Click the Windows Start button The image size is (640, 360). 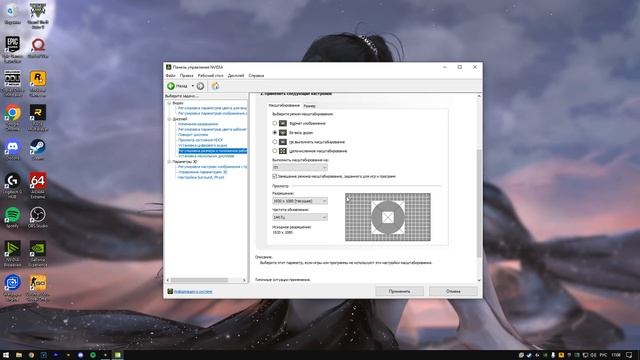[6, 355]
